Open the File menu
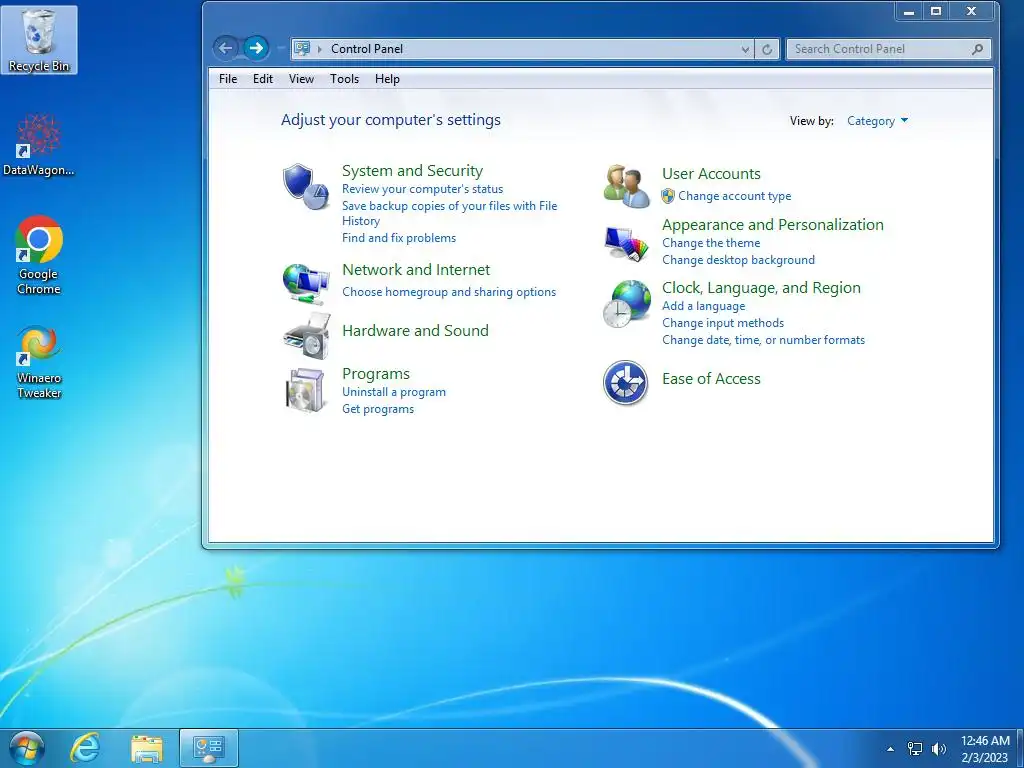Screen dimensions: 1024x768 (228, 79)
